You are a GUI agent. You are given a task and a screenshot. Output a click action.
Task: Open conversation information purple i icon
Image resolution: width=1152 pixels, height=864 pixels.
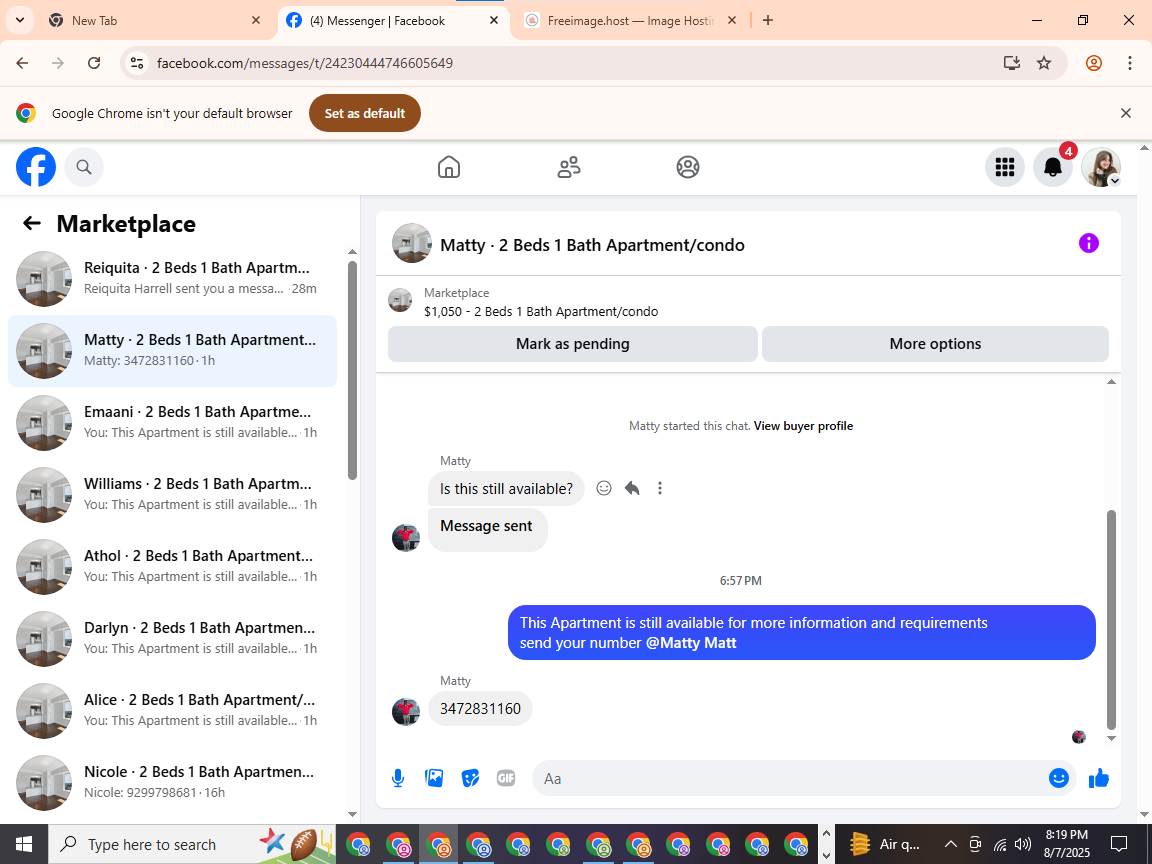point(1088,243)
